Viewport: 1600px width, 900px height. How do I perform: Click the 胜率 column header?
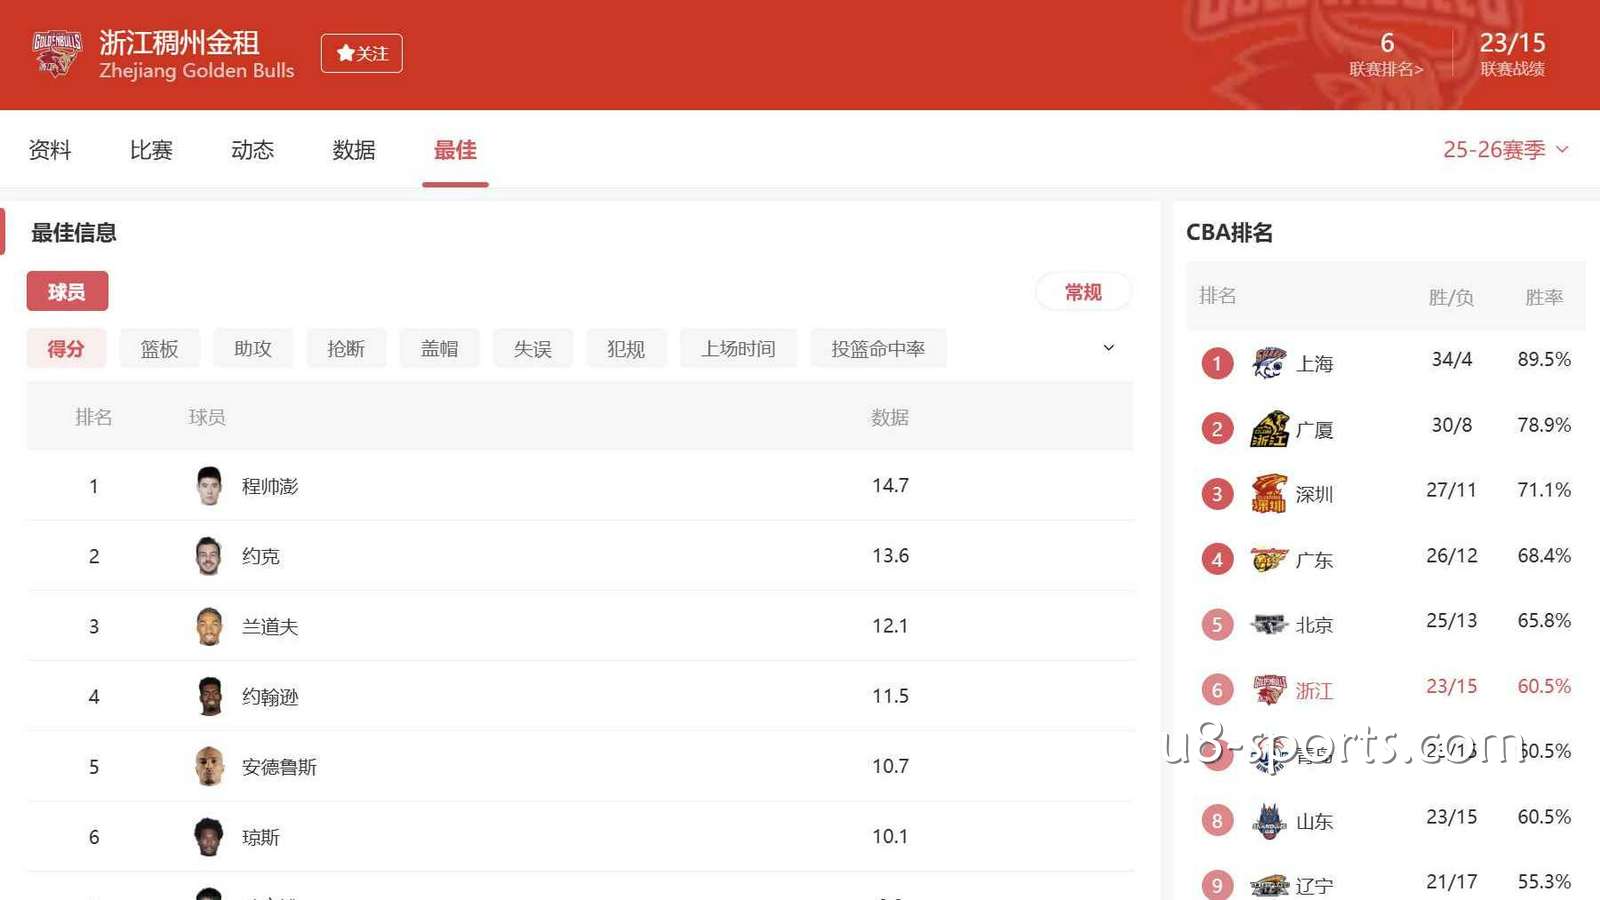point(1544,297)
